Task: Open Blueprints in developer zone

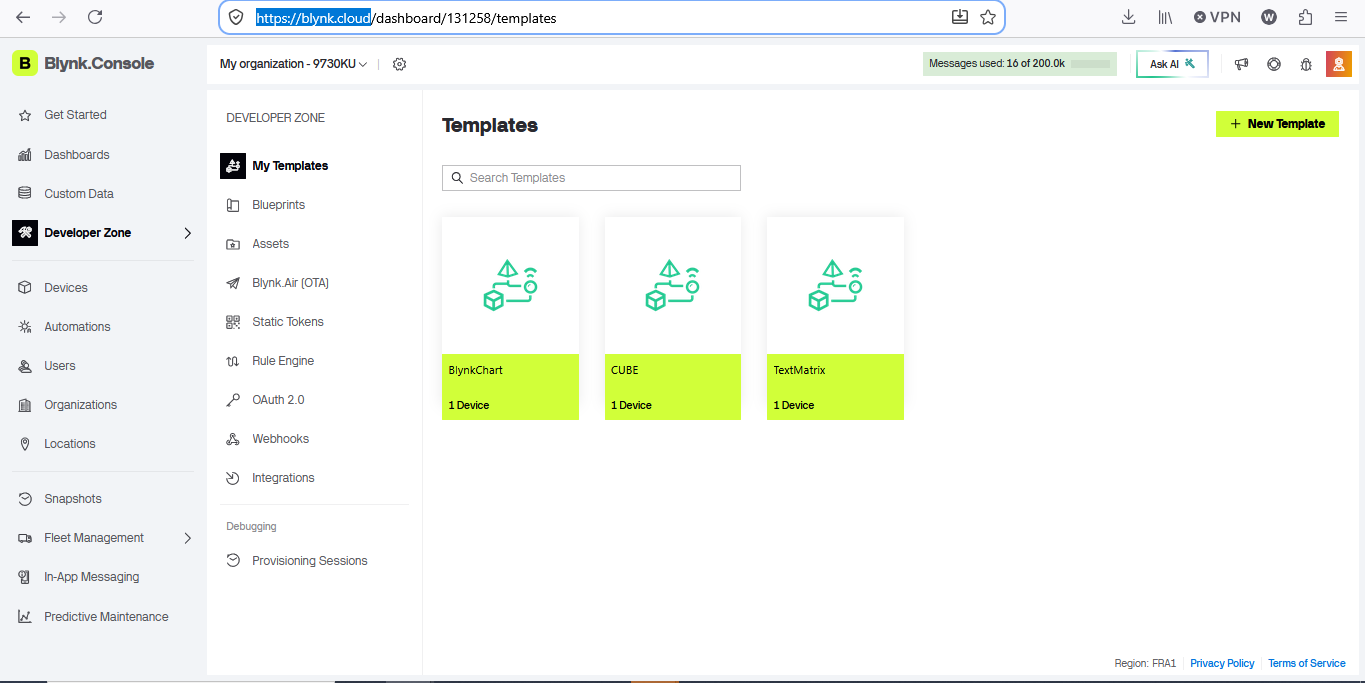Action: click(x=279, y=205)
